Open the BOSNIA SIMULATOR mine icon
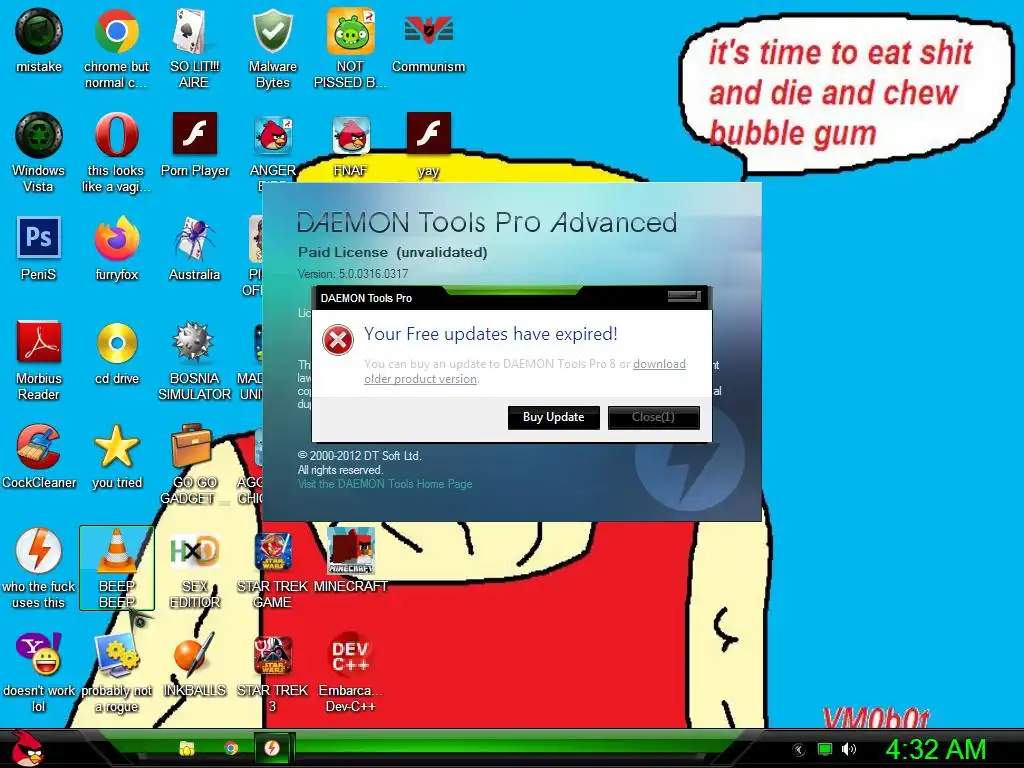Image resolution: width=1024 pixels, height=768 pixels. click(193, 342)
